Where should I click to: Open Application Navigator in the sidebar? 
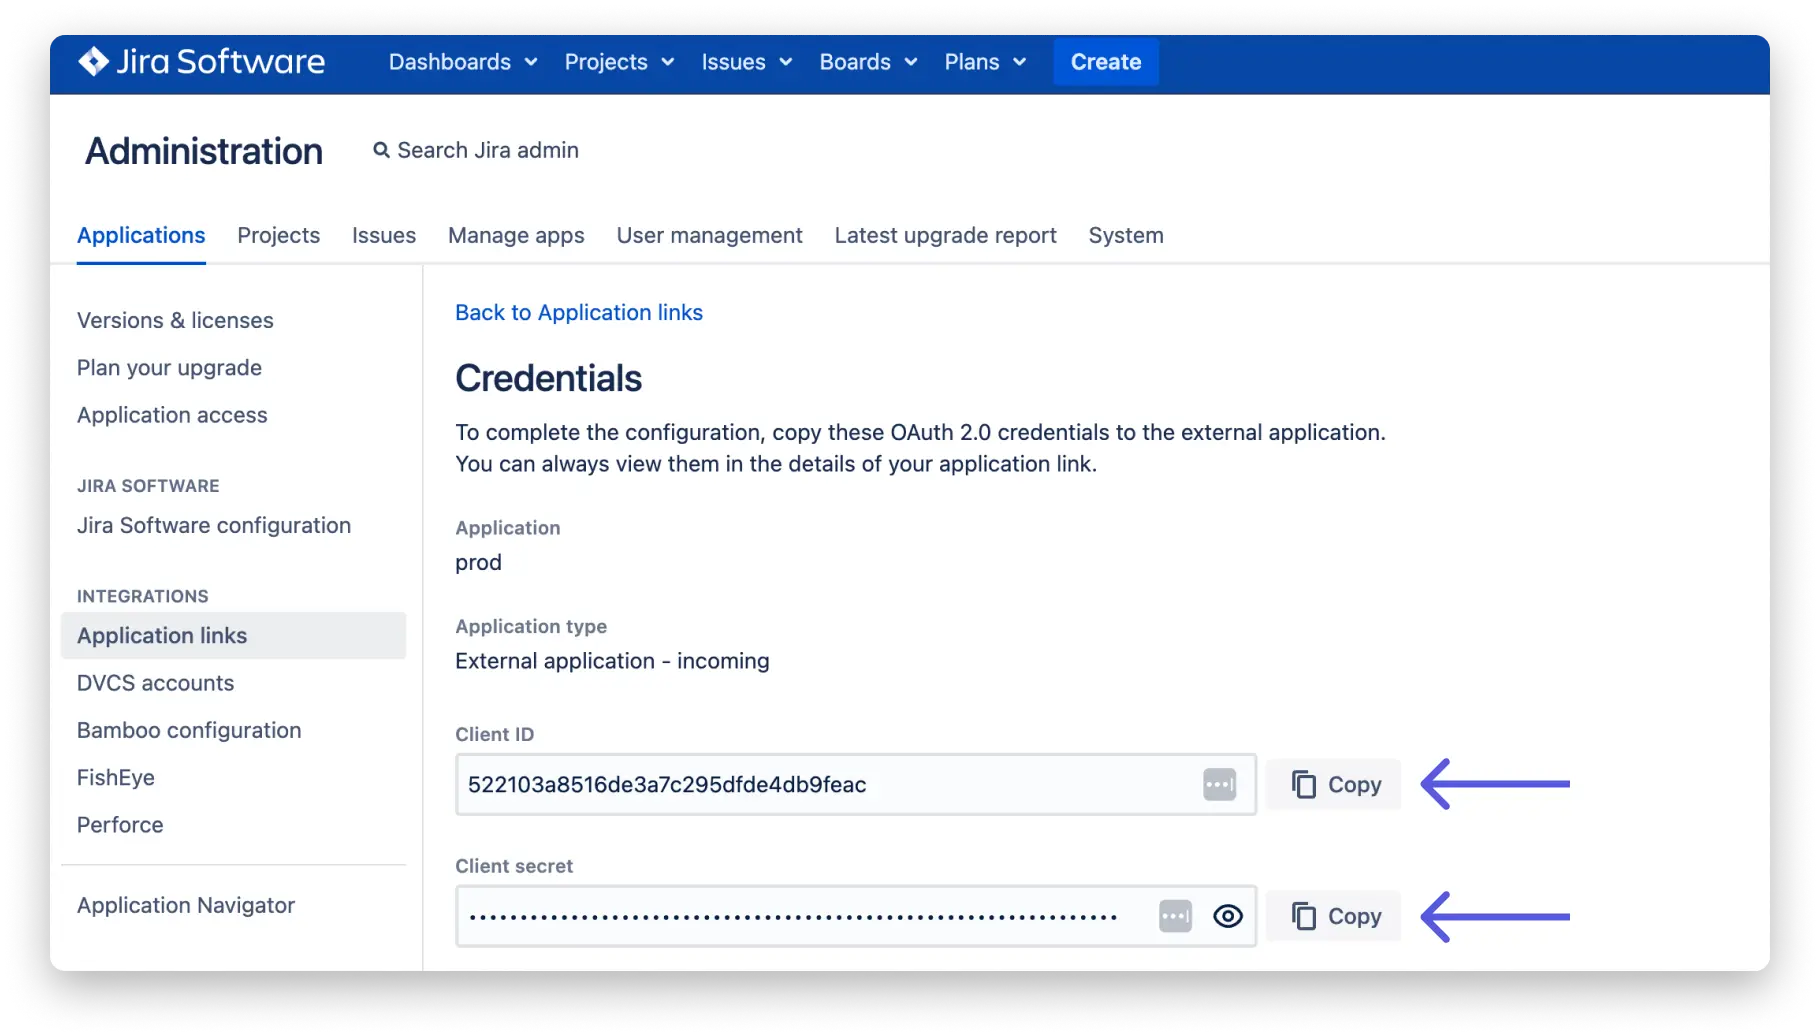[186, 906]
